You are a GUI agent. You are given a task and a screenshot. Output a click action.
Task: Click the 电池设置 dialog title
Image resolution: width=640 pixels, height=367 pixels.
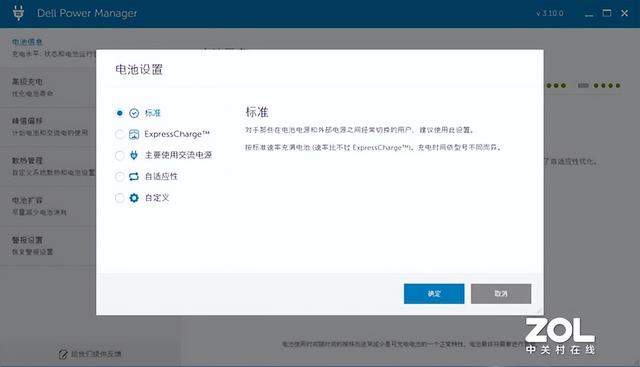click(x=139, y=69)
